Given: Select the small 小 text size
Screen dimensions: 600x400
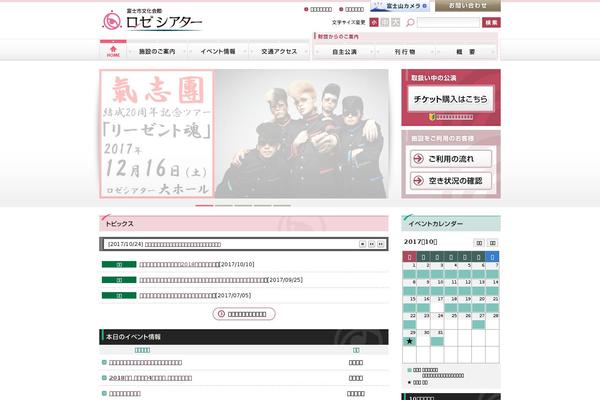Looking at the screenshot, I should click(x=374, y=23).
